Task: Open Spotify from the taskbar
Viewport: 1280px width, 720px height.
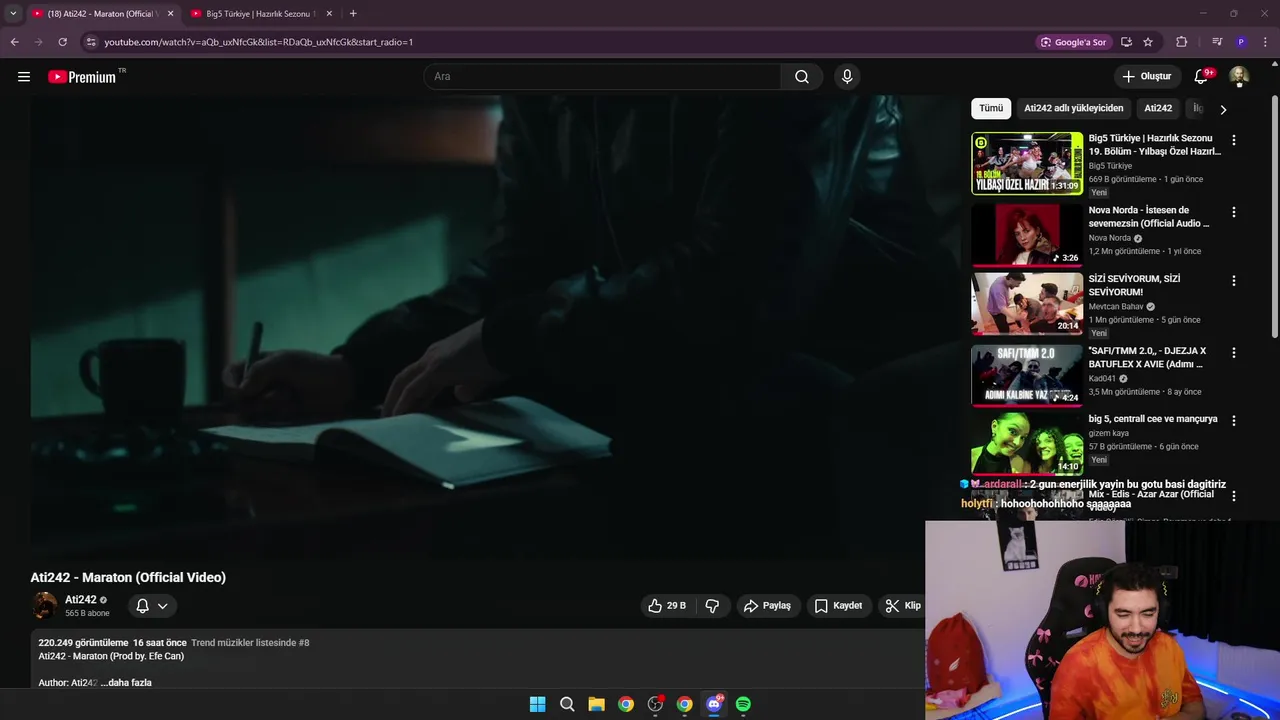Action: pyautogui.click(x=743, y=704)
